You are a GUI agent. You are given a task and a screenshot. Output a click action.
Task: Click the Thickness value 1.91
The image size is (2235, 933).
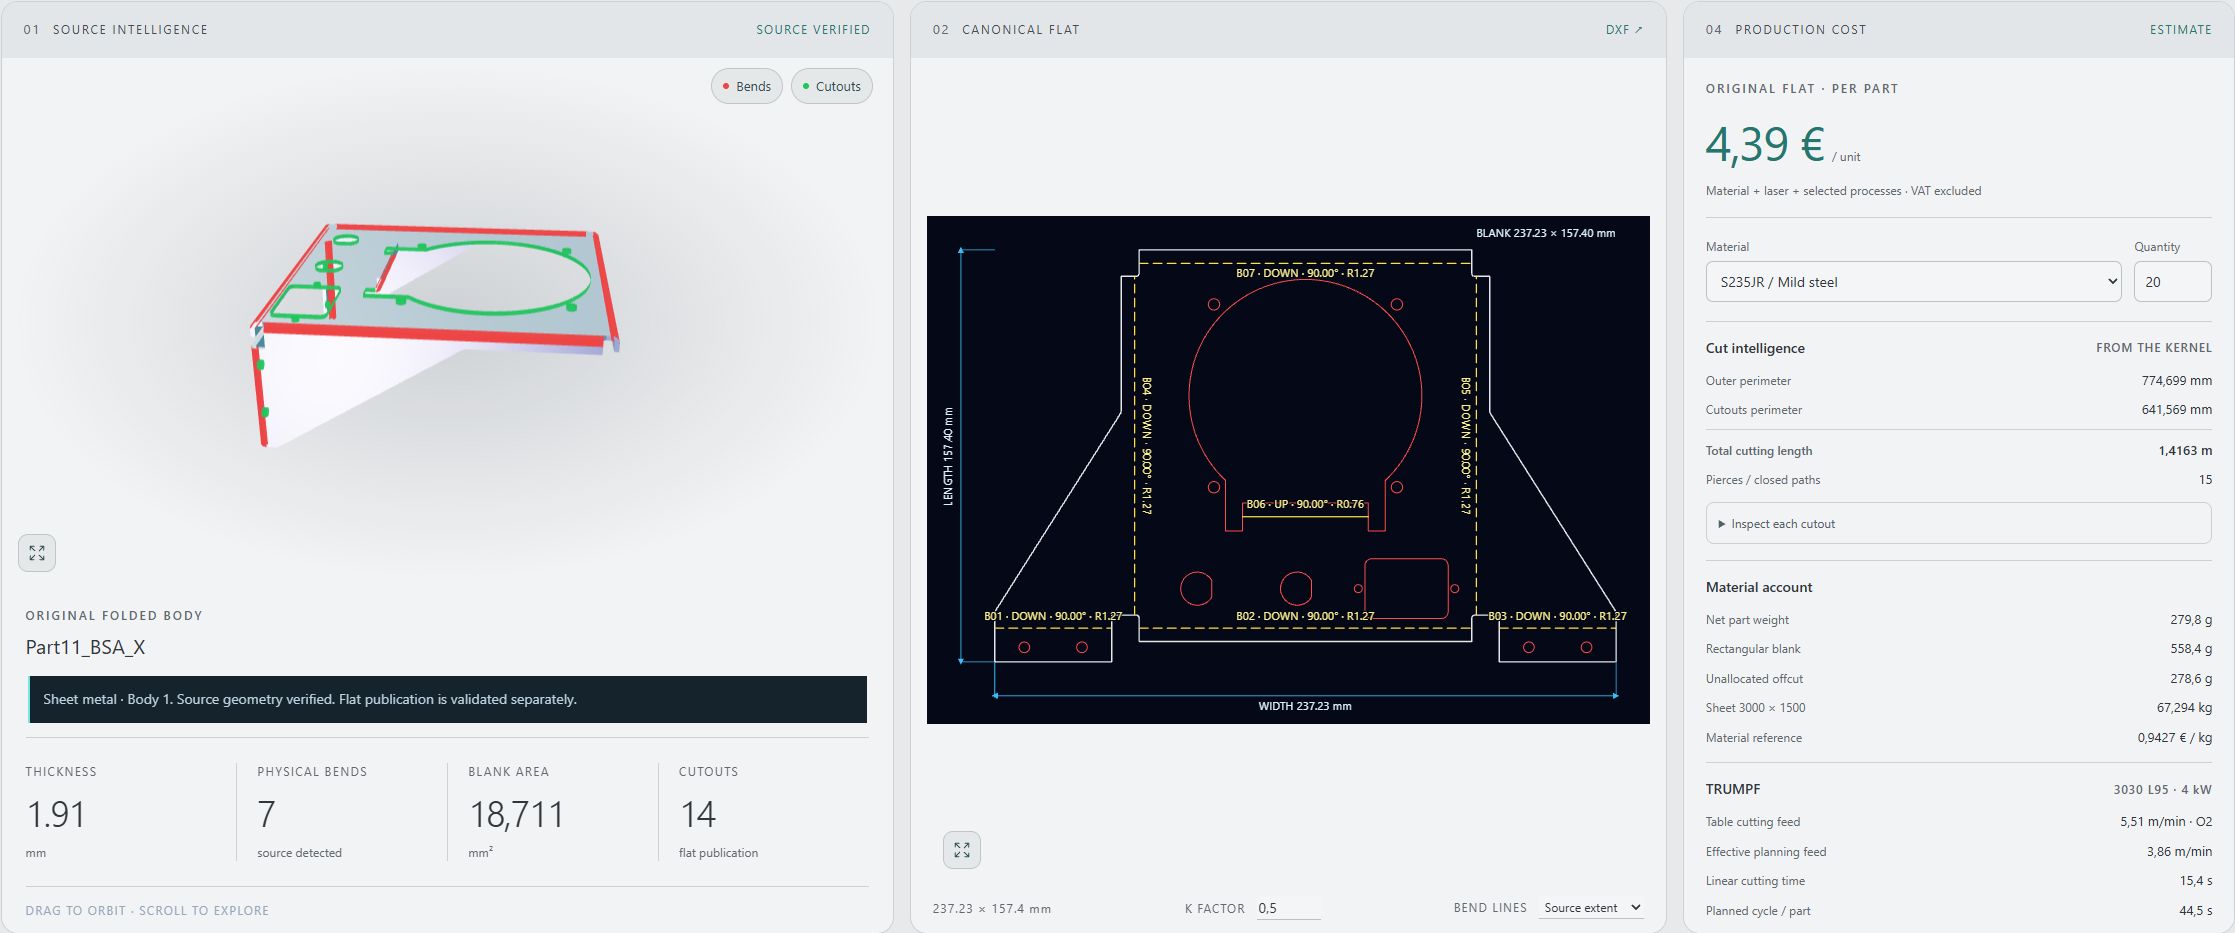click(56, 815)
